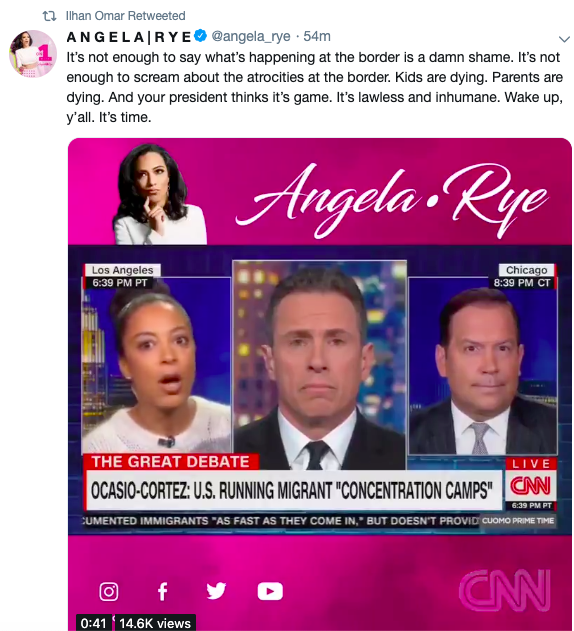This screenshot has width=574, height=631.
Task: Open the 54m tweet timestamp
Action: tap(317, 36)
